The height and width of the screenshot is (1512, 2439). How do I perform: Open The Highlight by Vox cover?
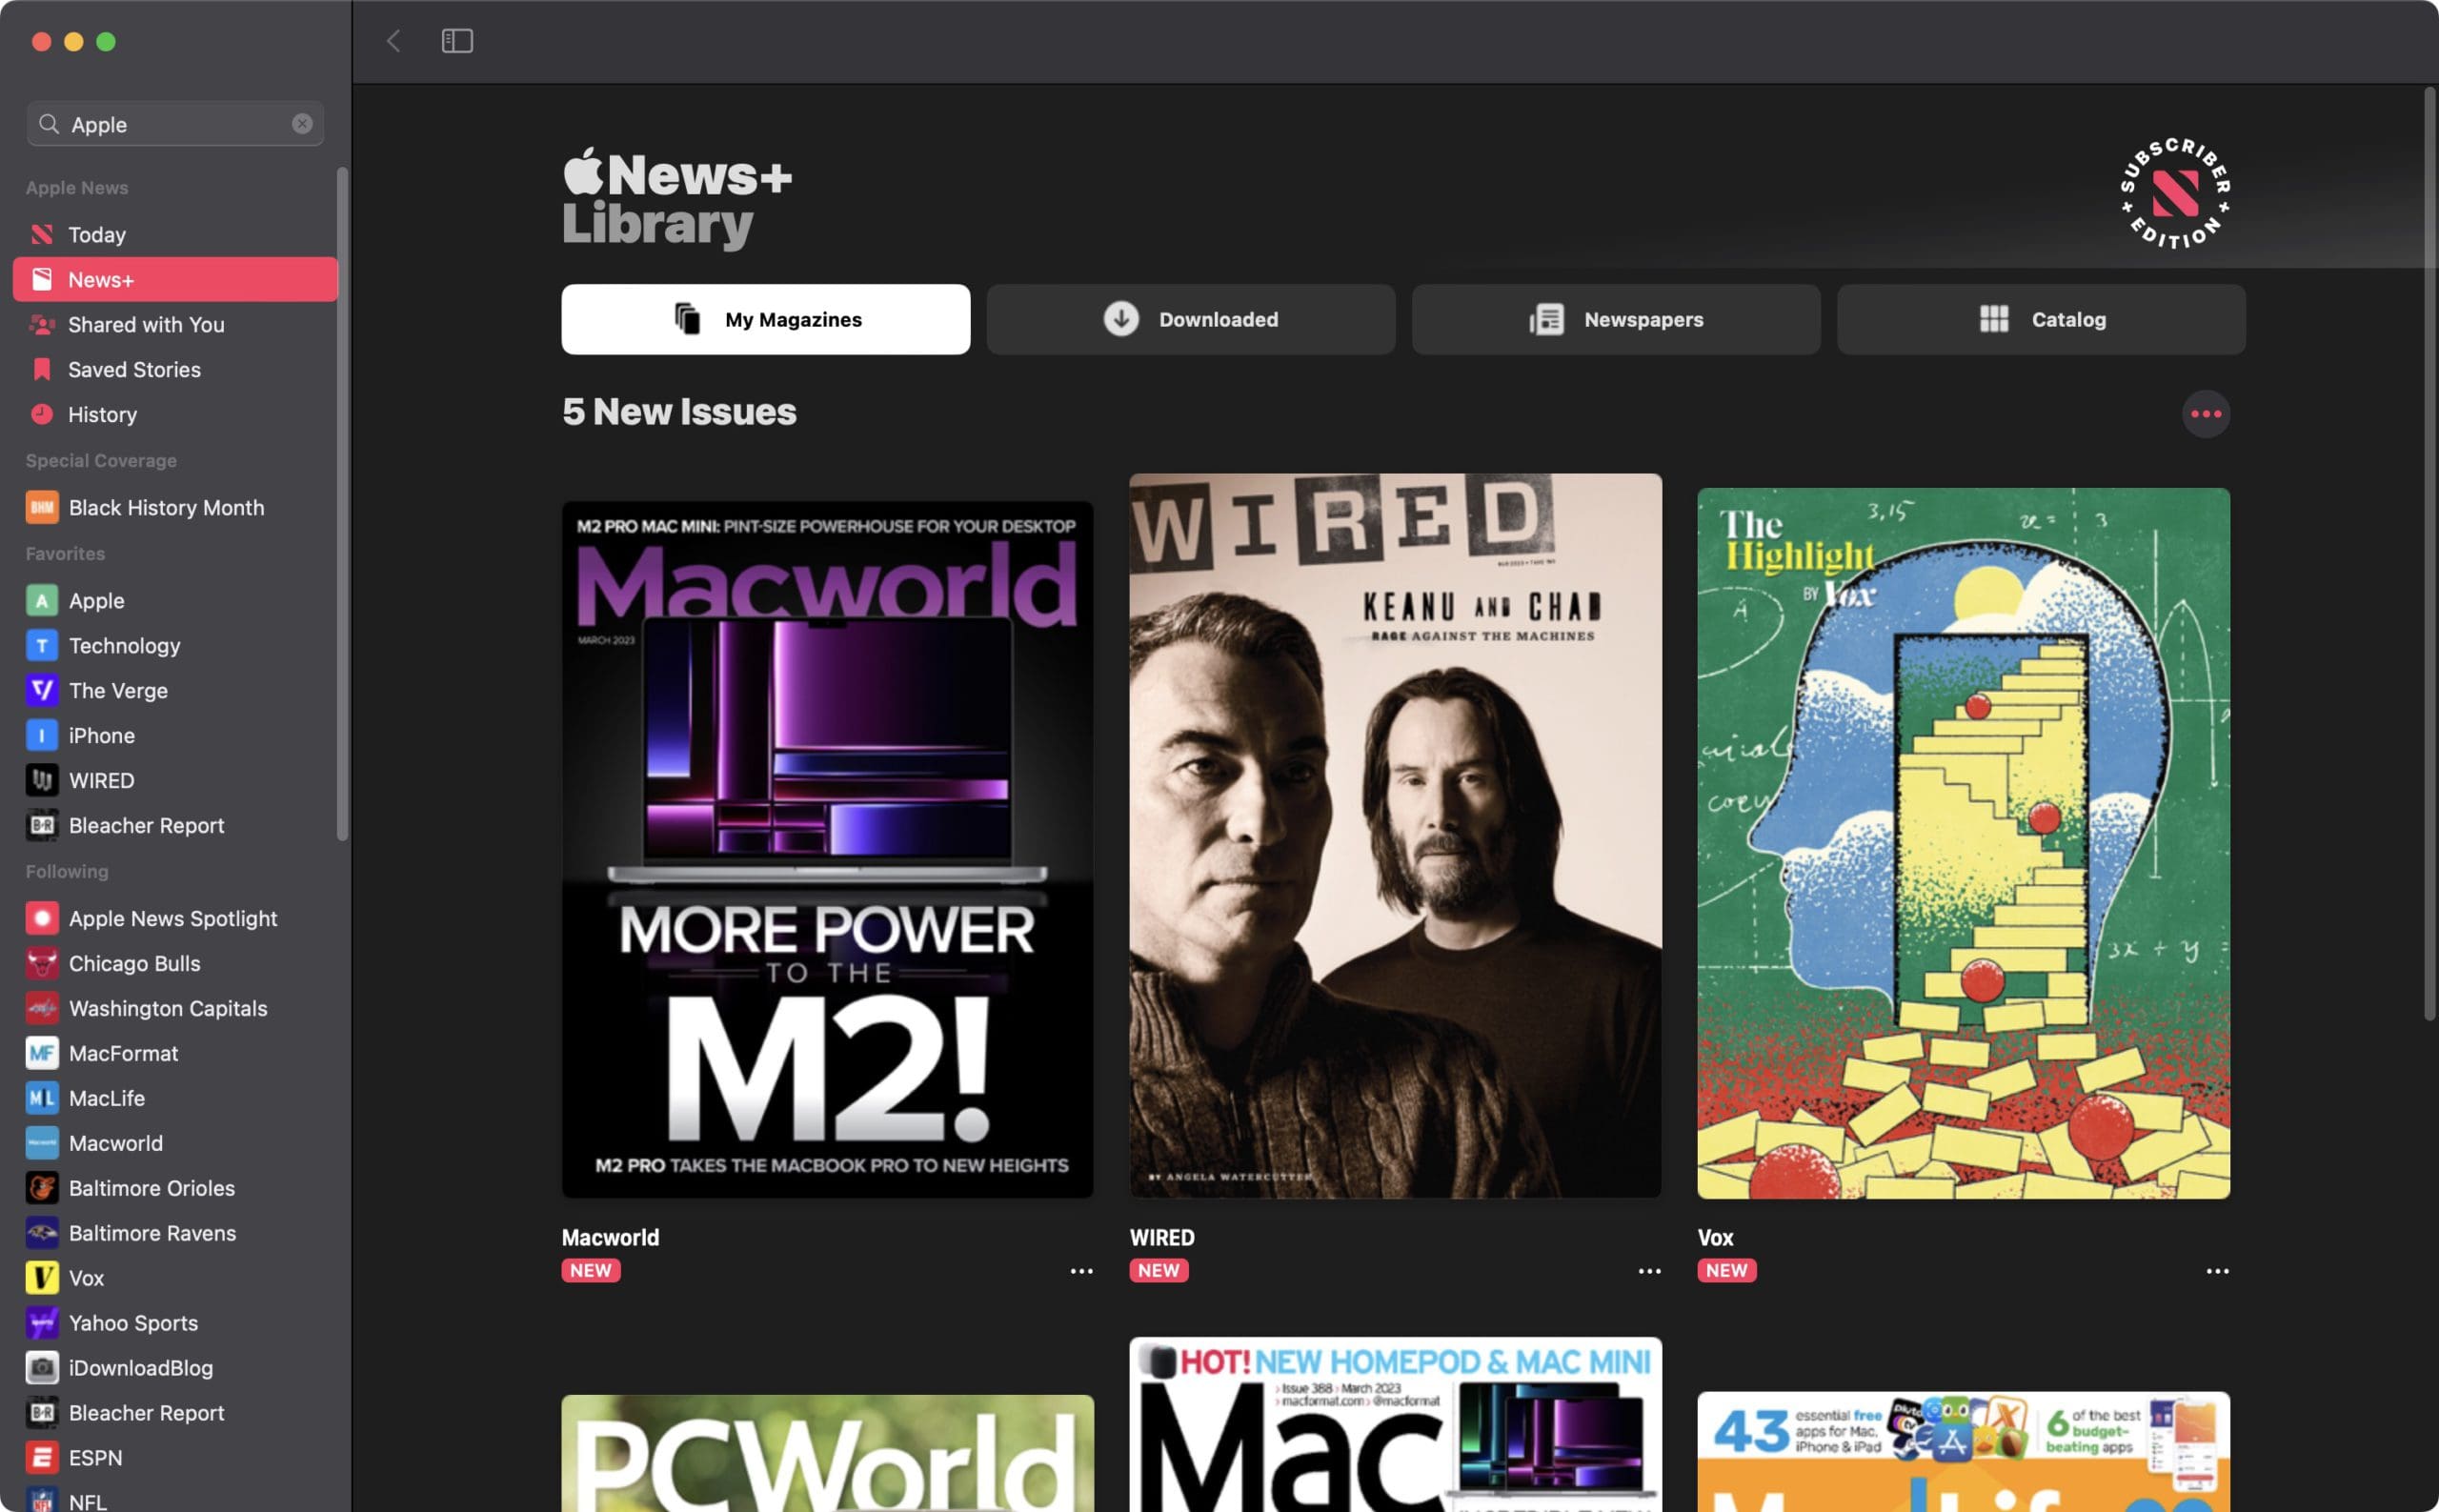pos(1964,843)
